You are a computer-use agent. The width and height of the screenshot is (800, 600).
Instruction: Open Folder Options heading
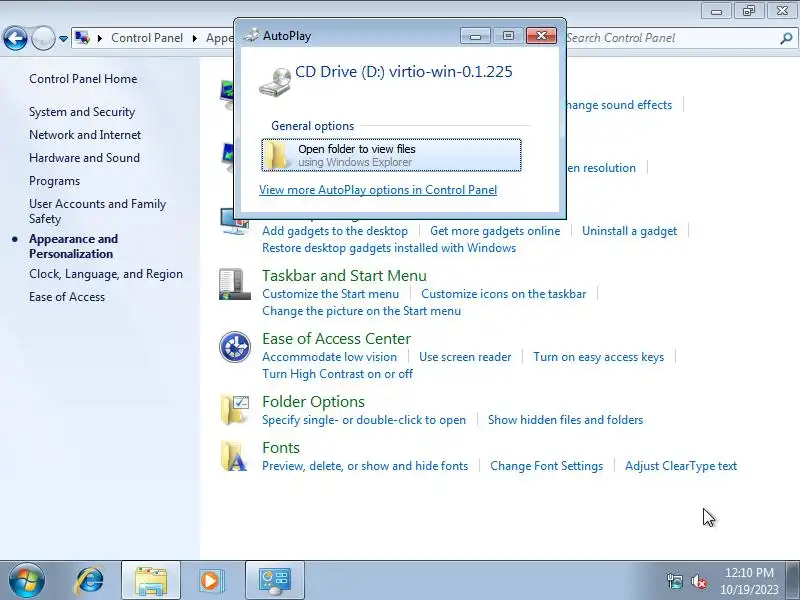tap(313, 402)
